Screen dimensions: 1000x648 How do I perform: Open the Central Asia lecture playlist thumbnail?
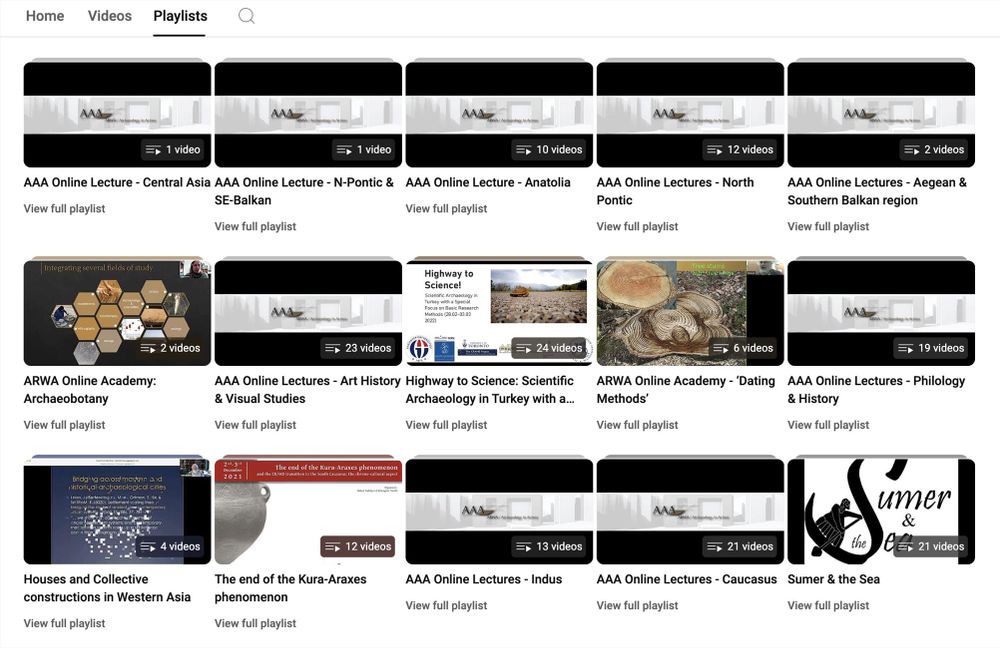[x=117, y=114]
